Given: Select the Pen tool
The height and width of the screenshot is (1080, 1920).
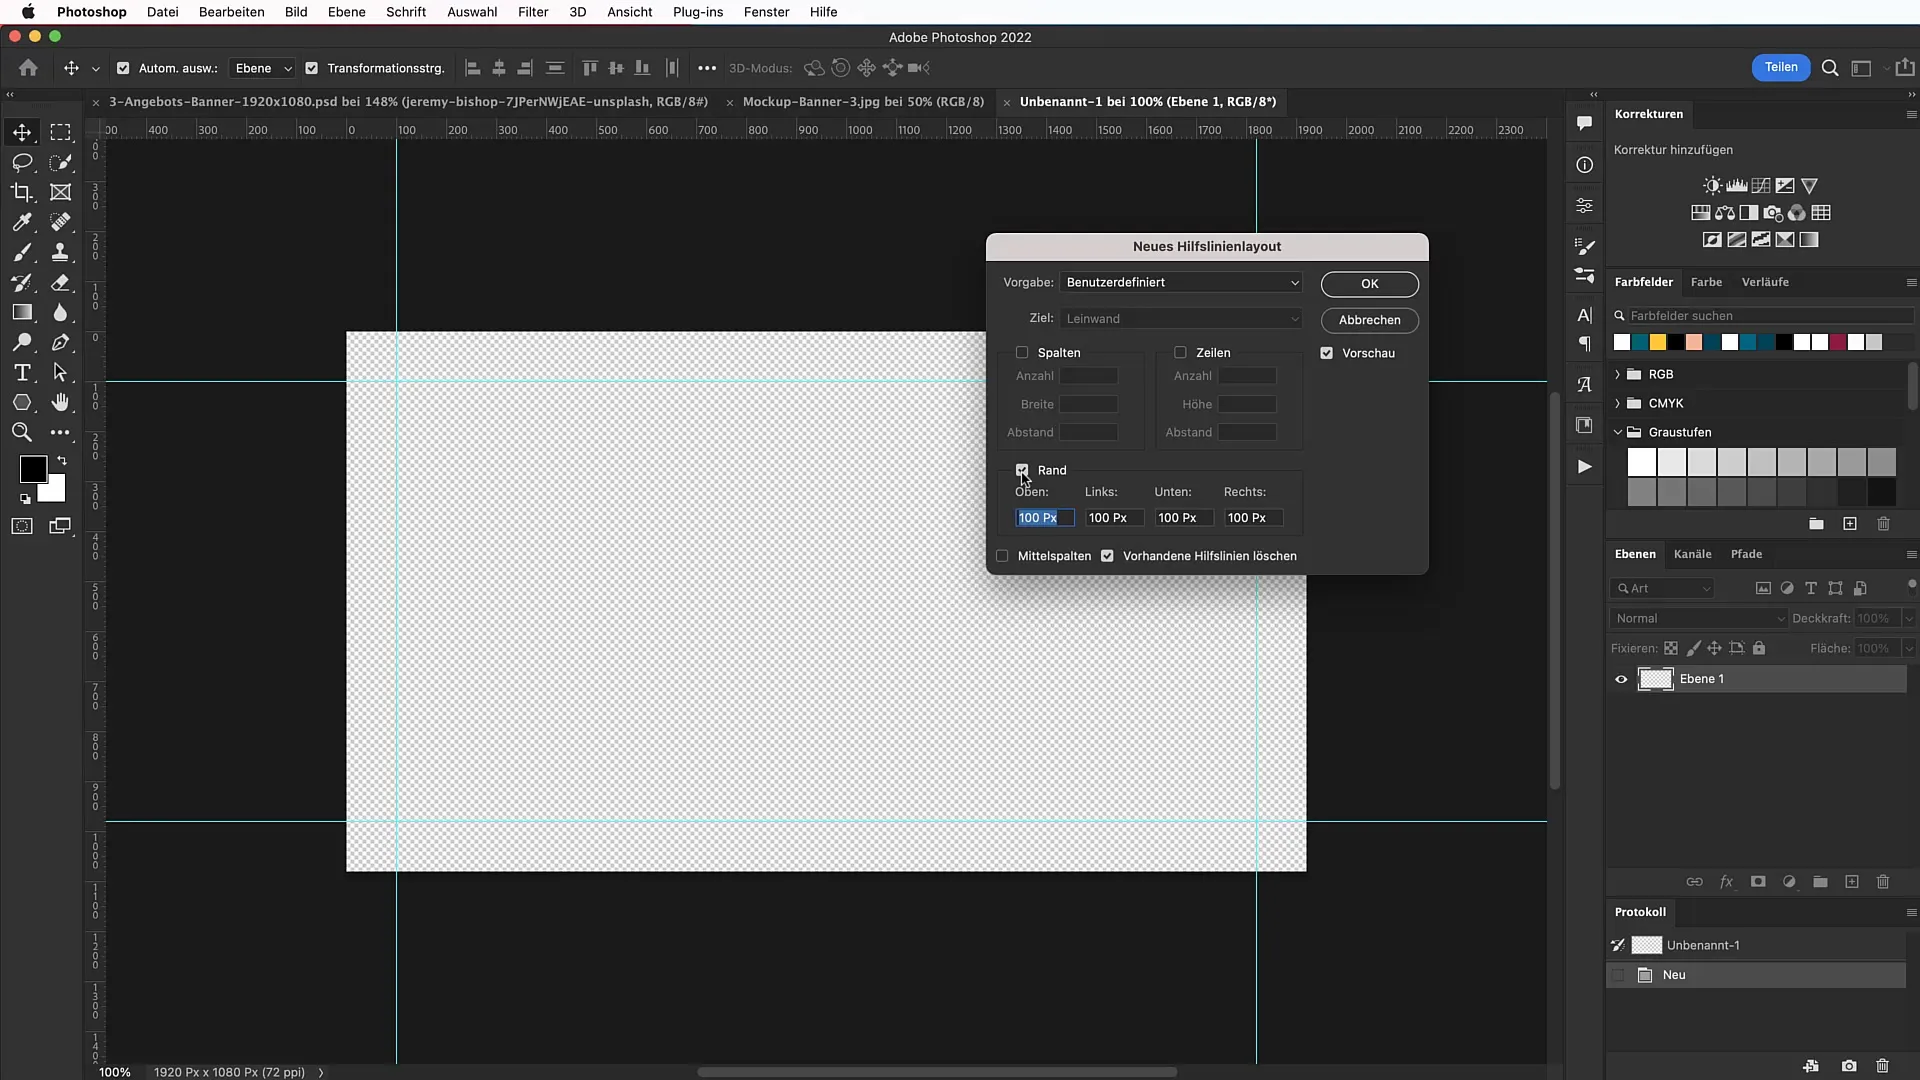Looking at the screenshot, I should pos(61,342).
